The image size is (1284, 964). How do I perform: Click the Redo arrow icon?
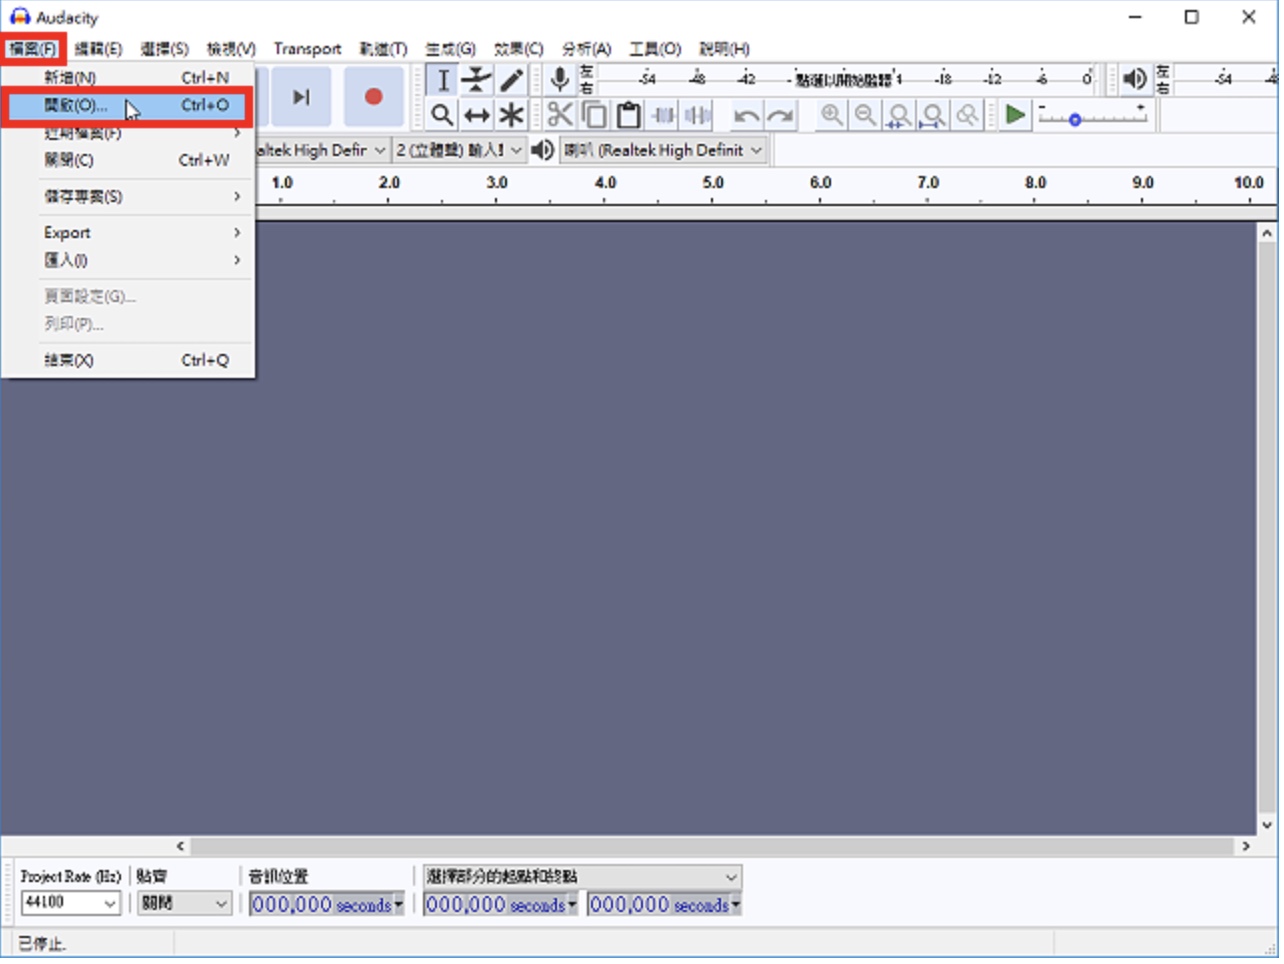[780, 115]
